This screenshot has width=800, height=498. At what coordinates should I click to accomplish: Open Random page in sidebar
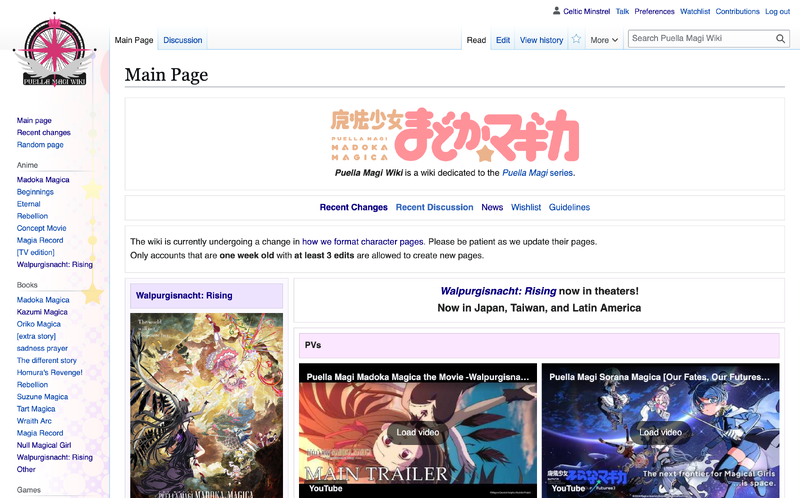(x=40, y=145)
